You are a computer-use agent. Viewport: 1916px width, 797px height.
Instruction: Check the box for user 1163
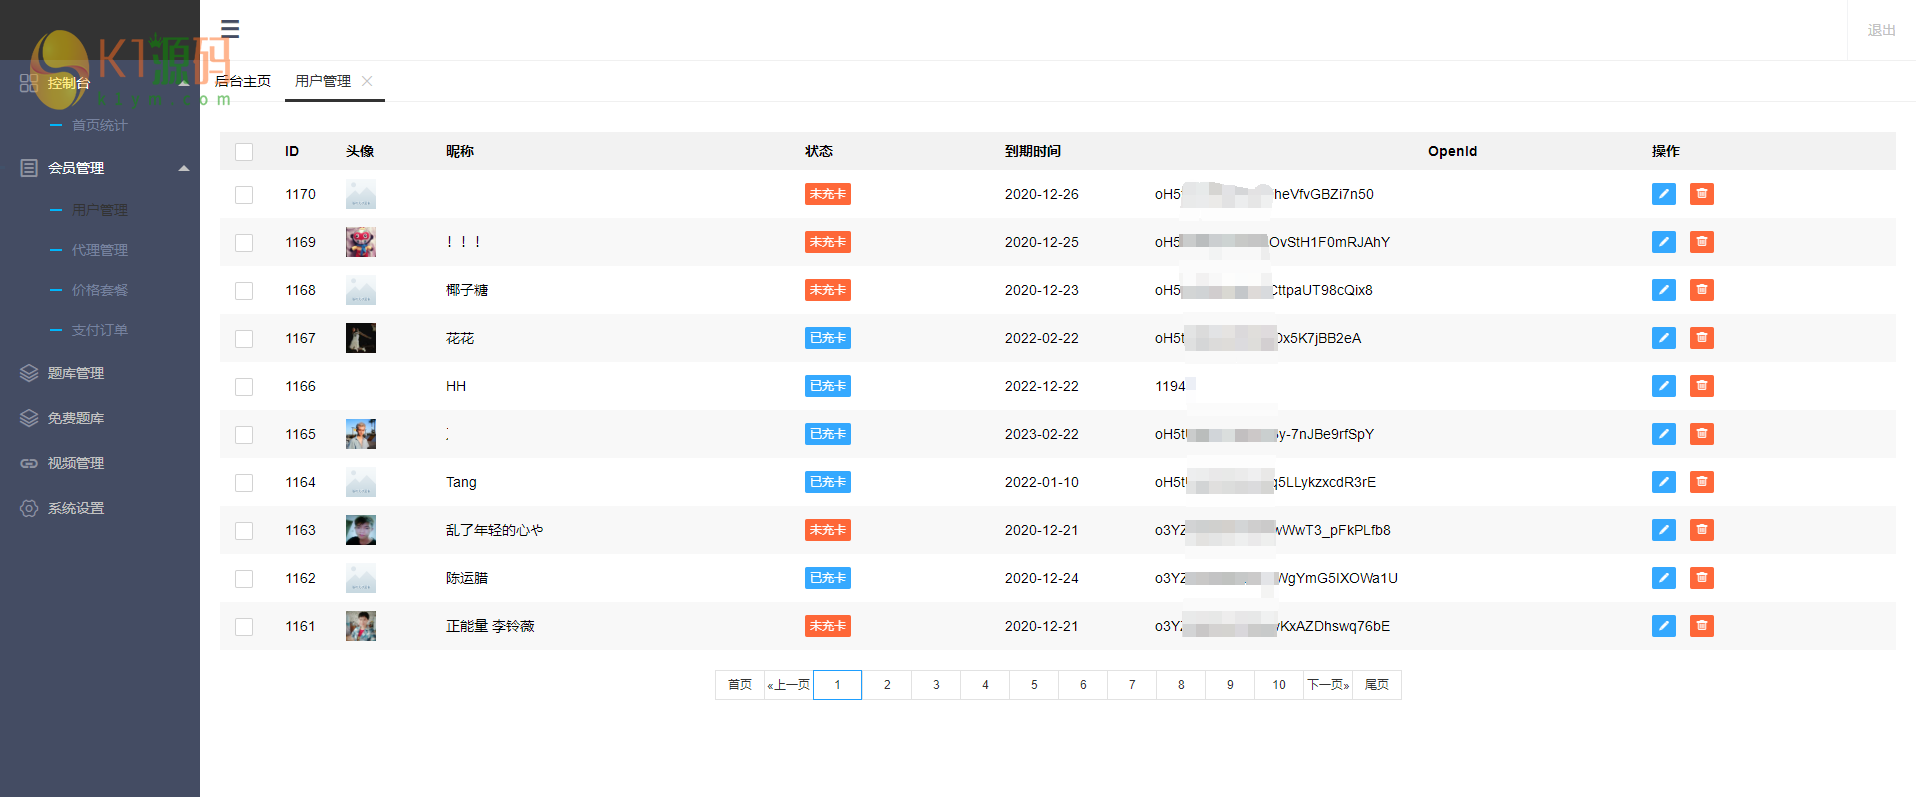click(x=244, y=531)
